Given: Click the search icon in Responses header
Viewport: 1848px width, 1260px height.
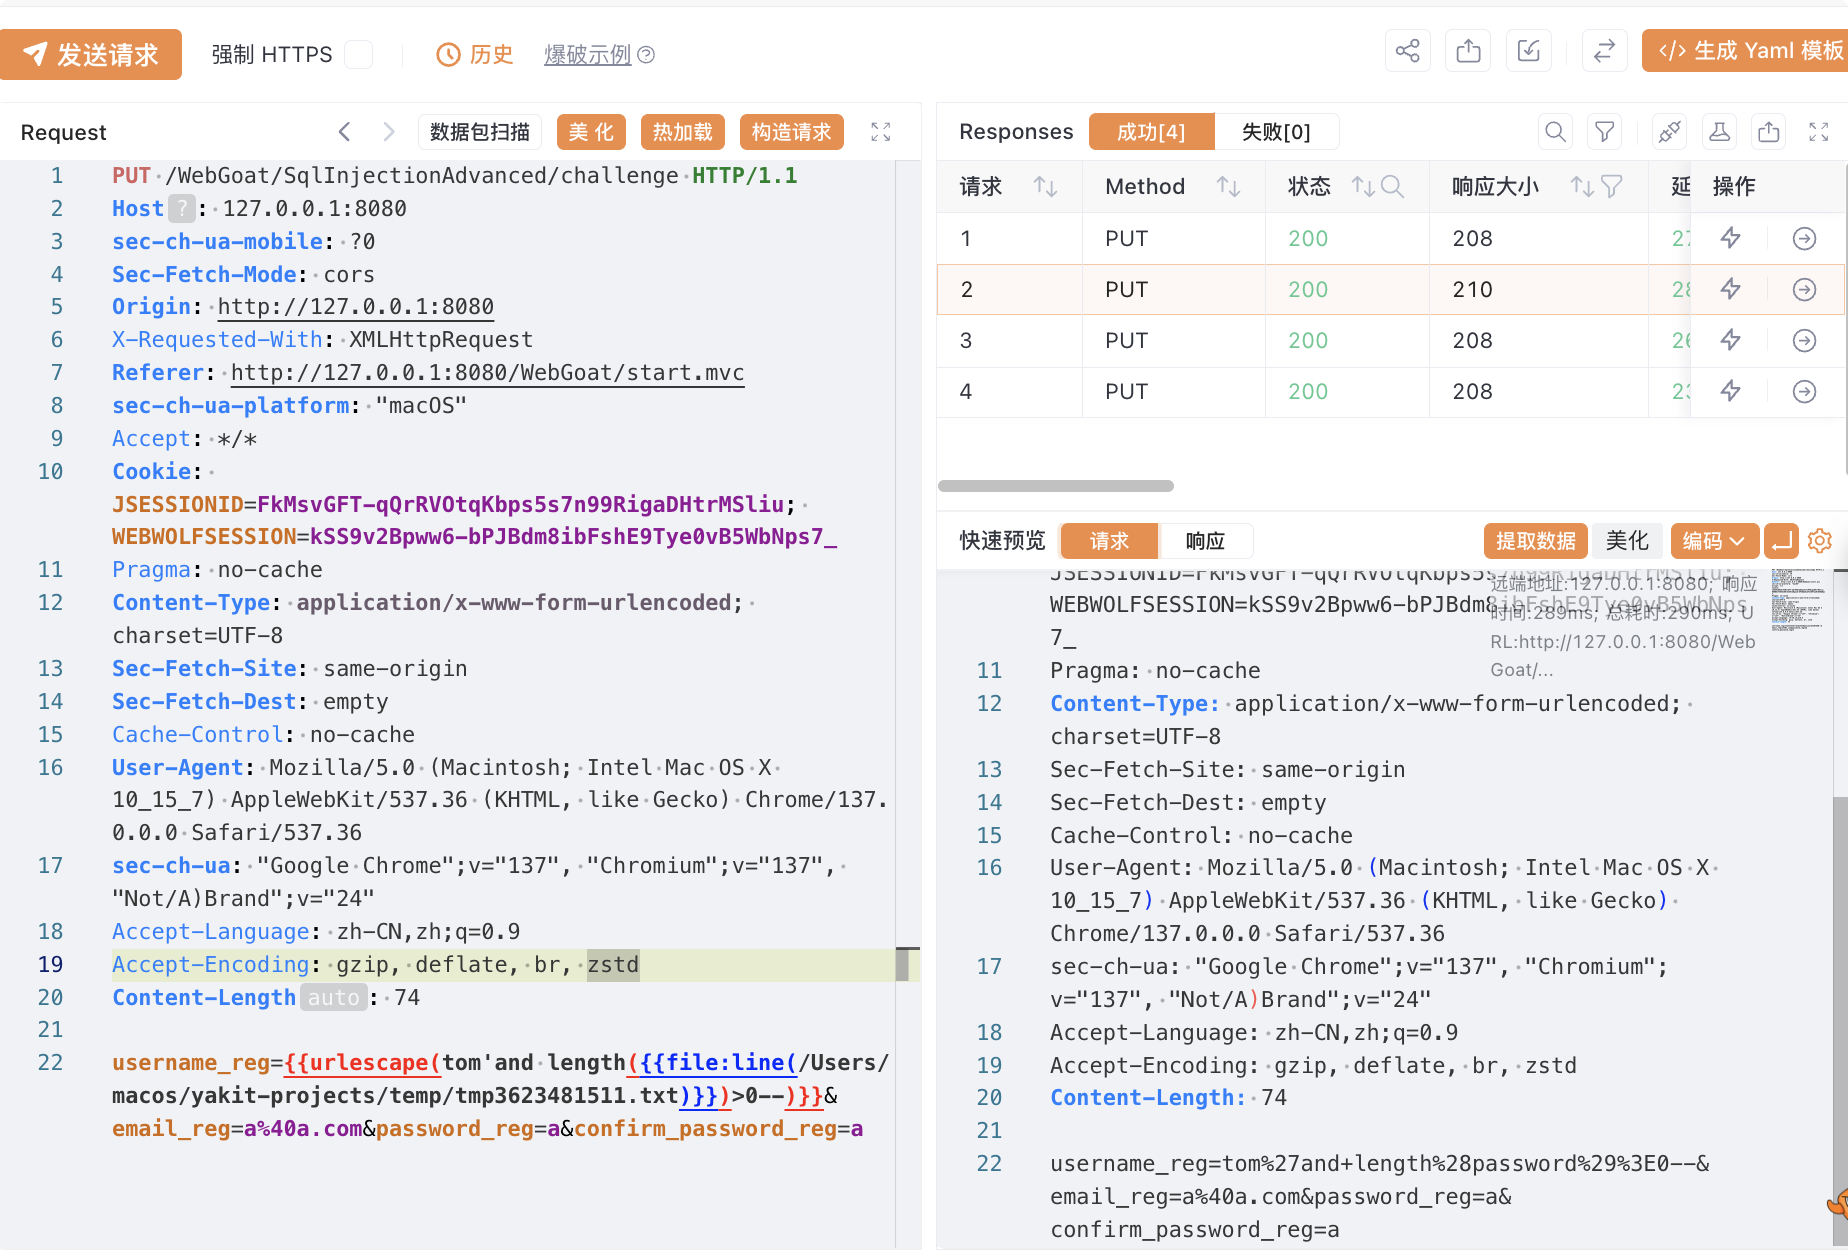Looking at the screenshot, I should [1555, 132].
